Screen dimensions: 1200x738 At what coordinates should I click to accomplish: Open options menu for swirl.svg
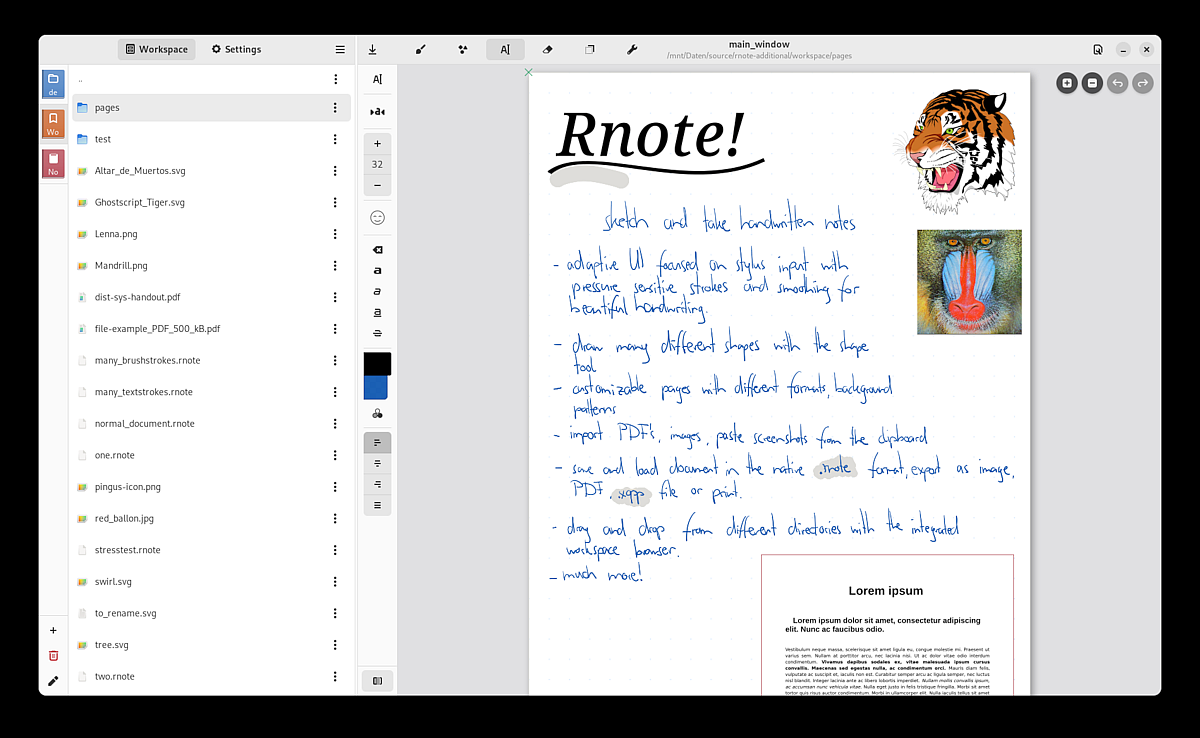pyautogui.click(x=335, y=582)
